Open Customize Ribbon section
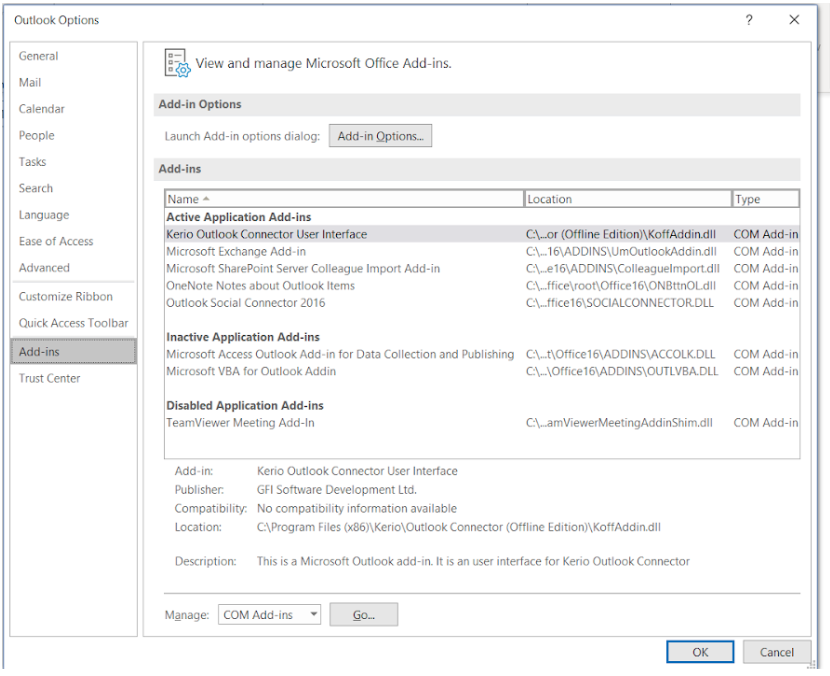830x676 pixels. (66, 297)
